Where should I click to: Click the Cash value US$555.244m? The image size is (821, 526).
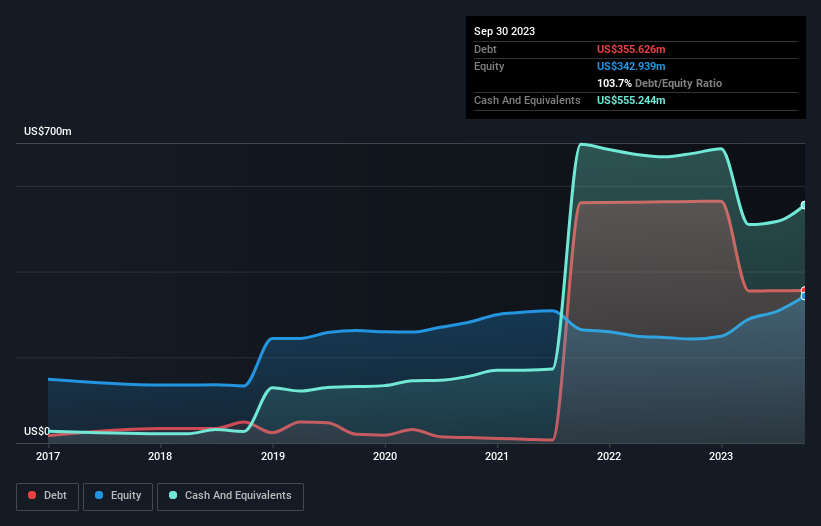coord(631,100)
